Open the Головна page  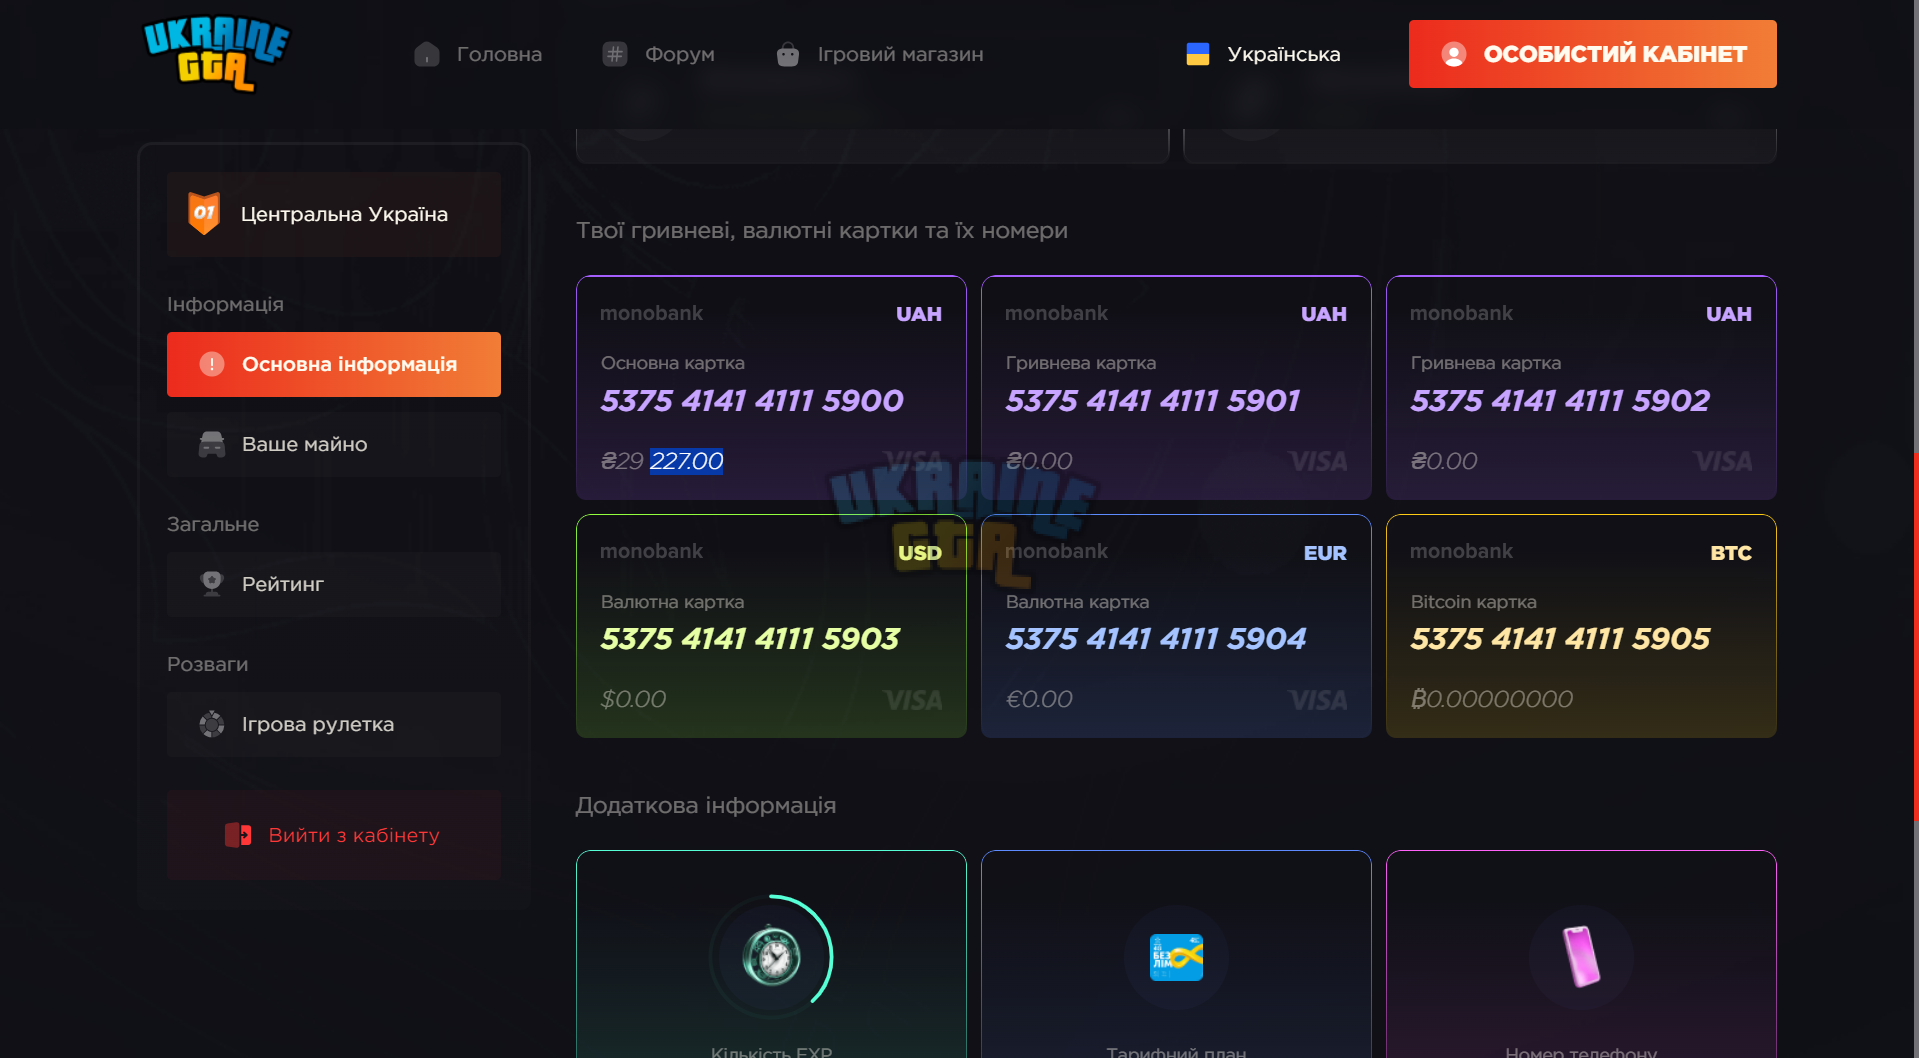478,54
